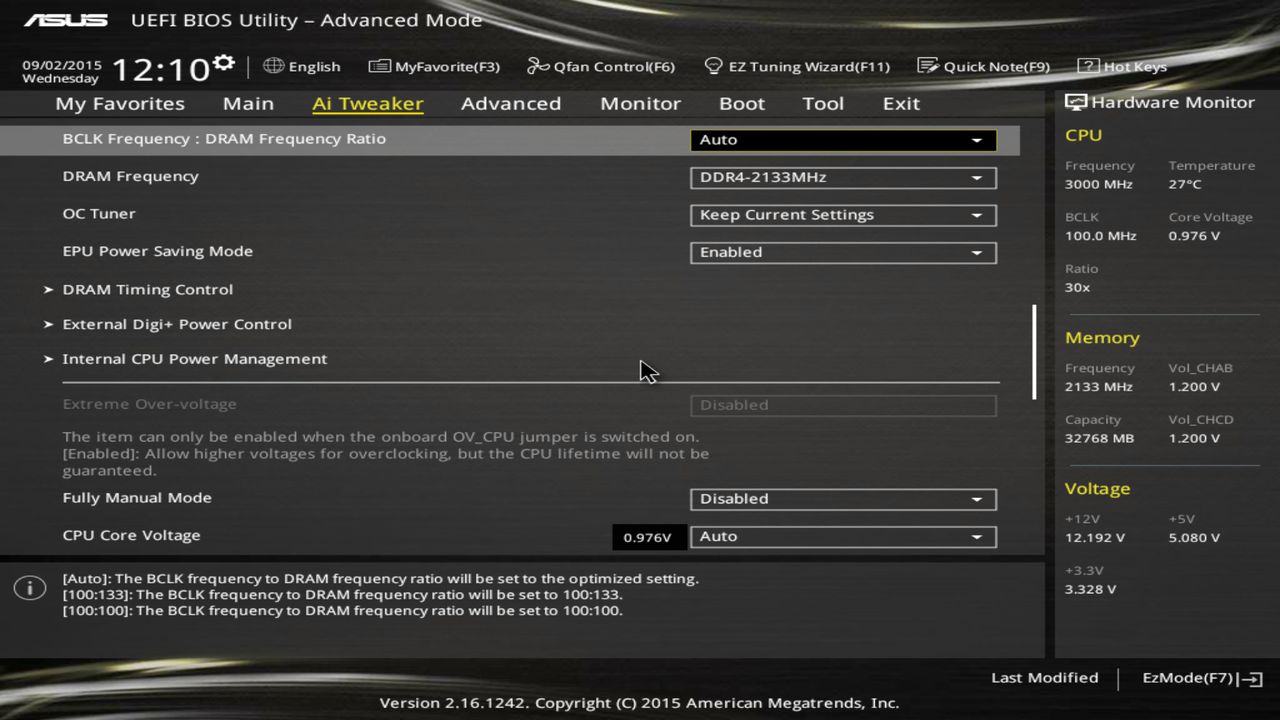Click the Hardware Monitor screen icon

(x=1076, y=102)
